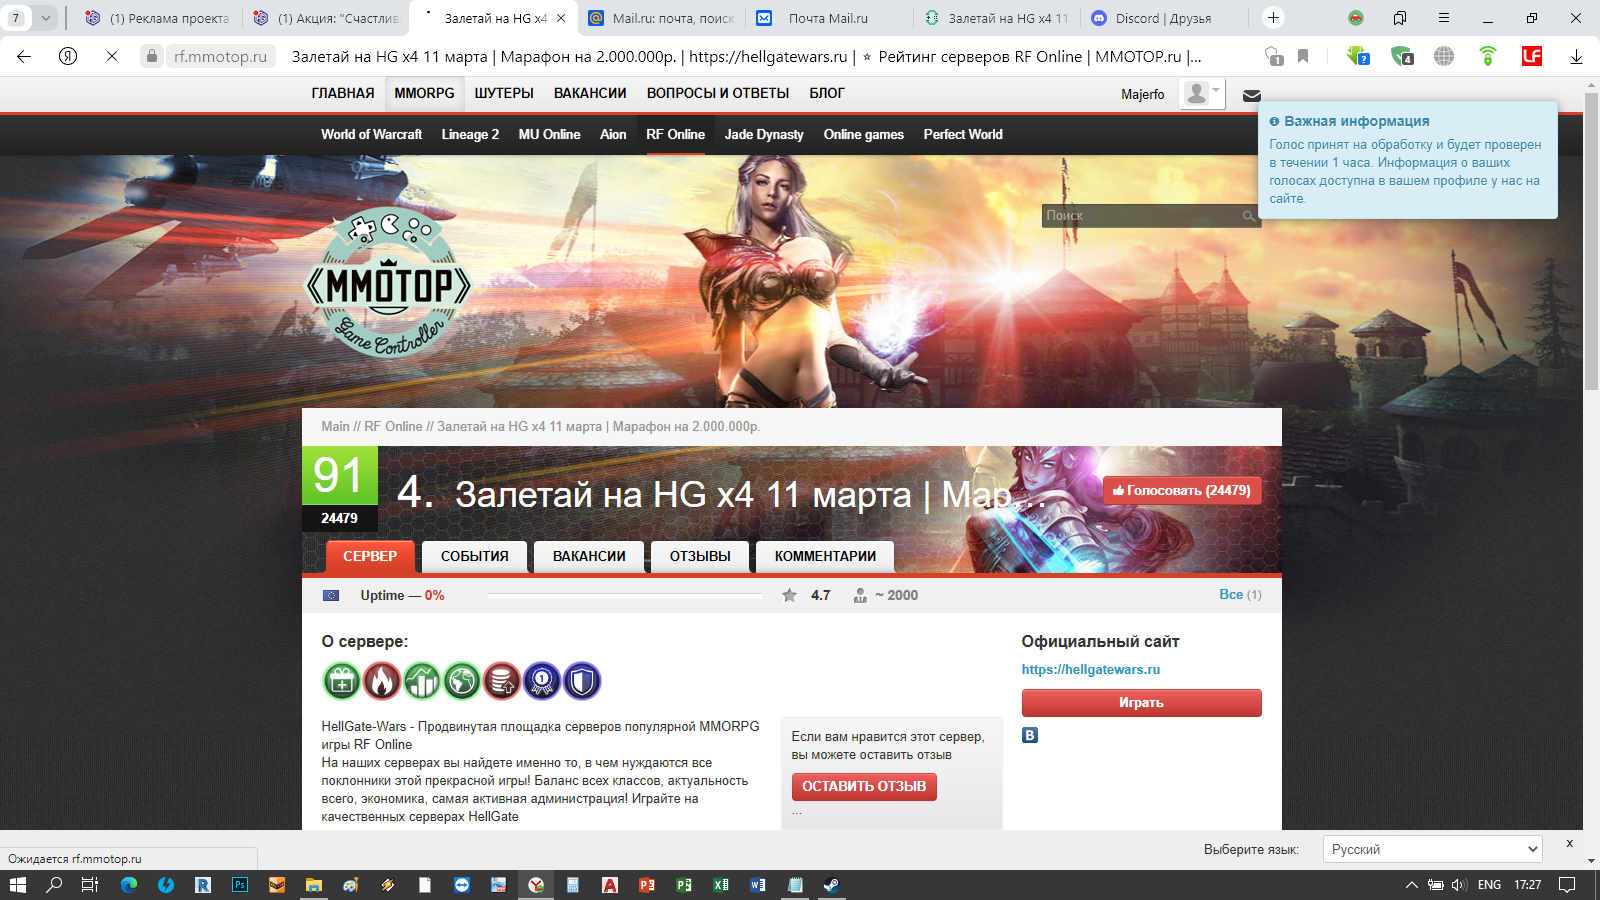Open the Yandex home button
The height and width of the screenshot is (900, 1600).
pos(68,57)
